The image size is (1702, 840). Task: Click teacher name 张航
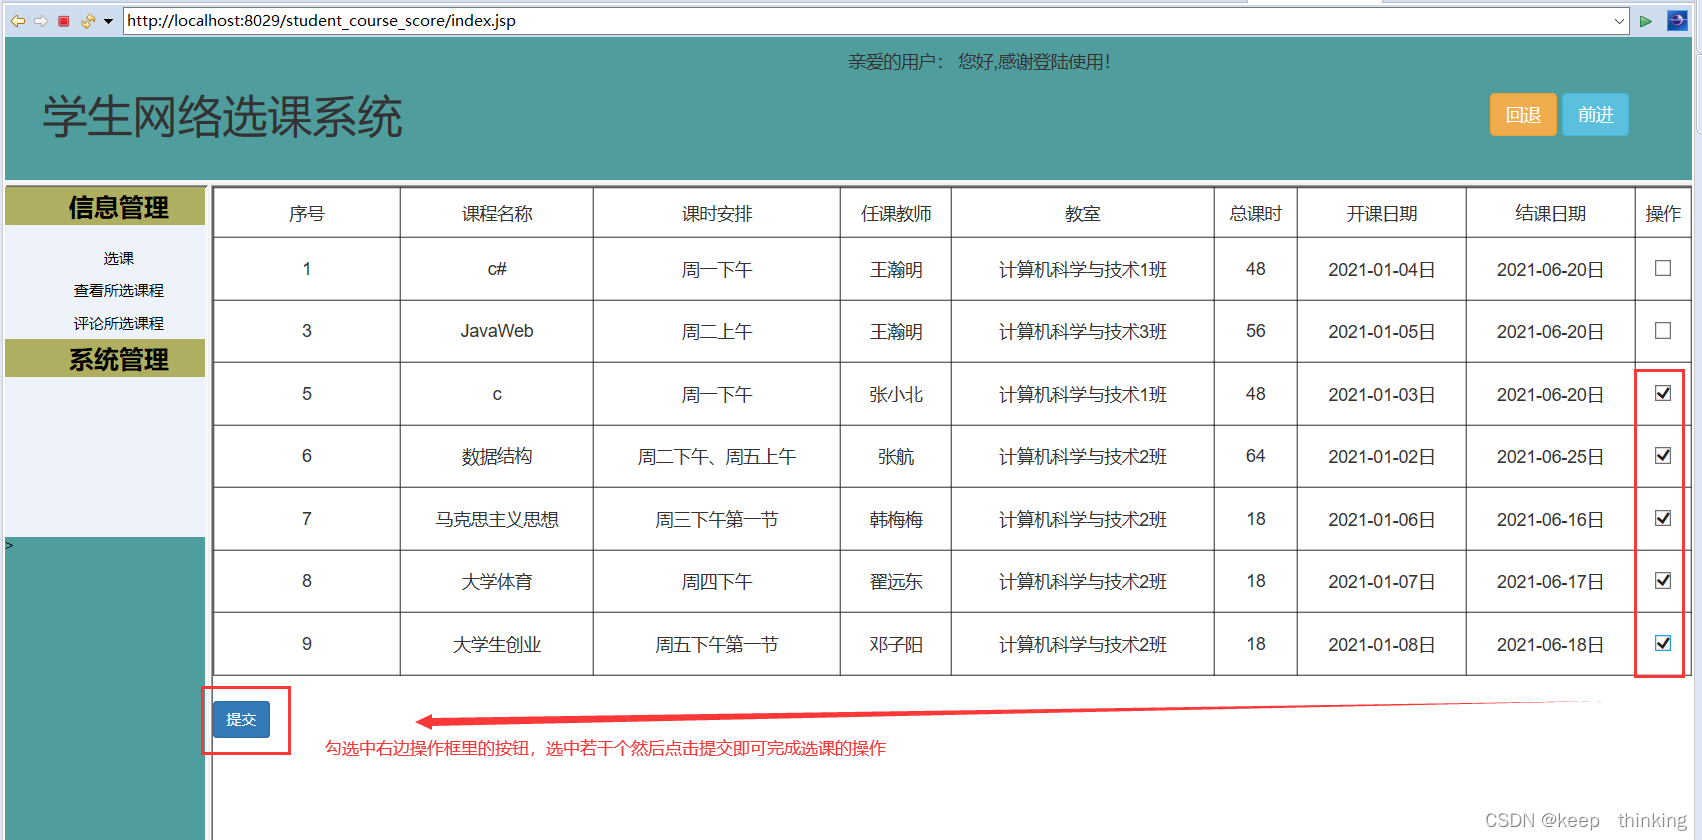tap(896, 456)
